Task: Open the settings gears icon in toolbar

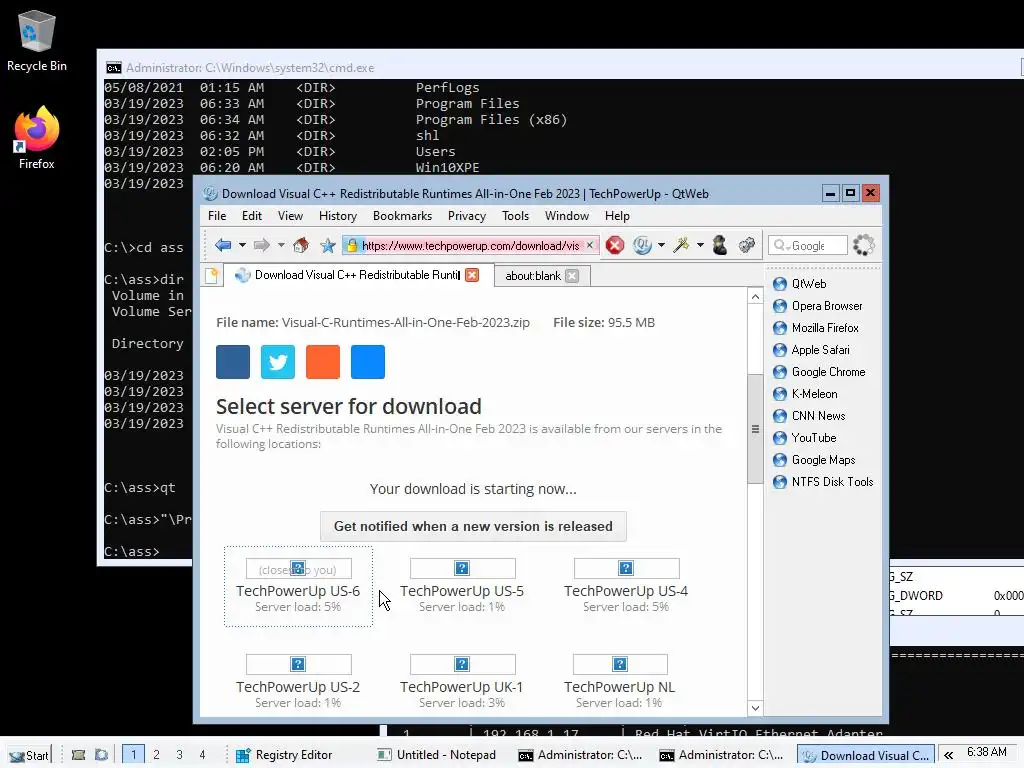Action: pyautogui.click(x=746, y=246)
